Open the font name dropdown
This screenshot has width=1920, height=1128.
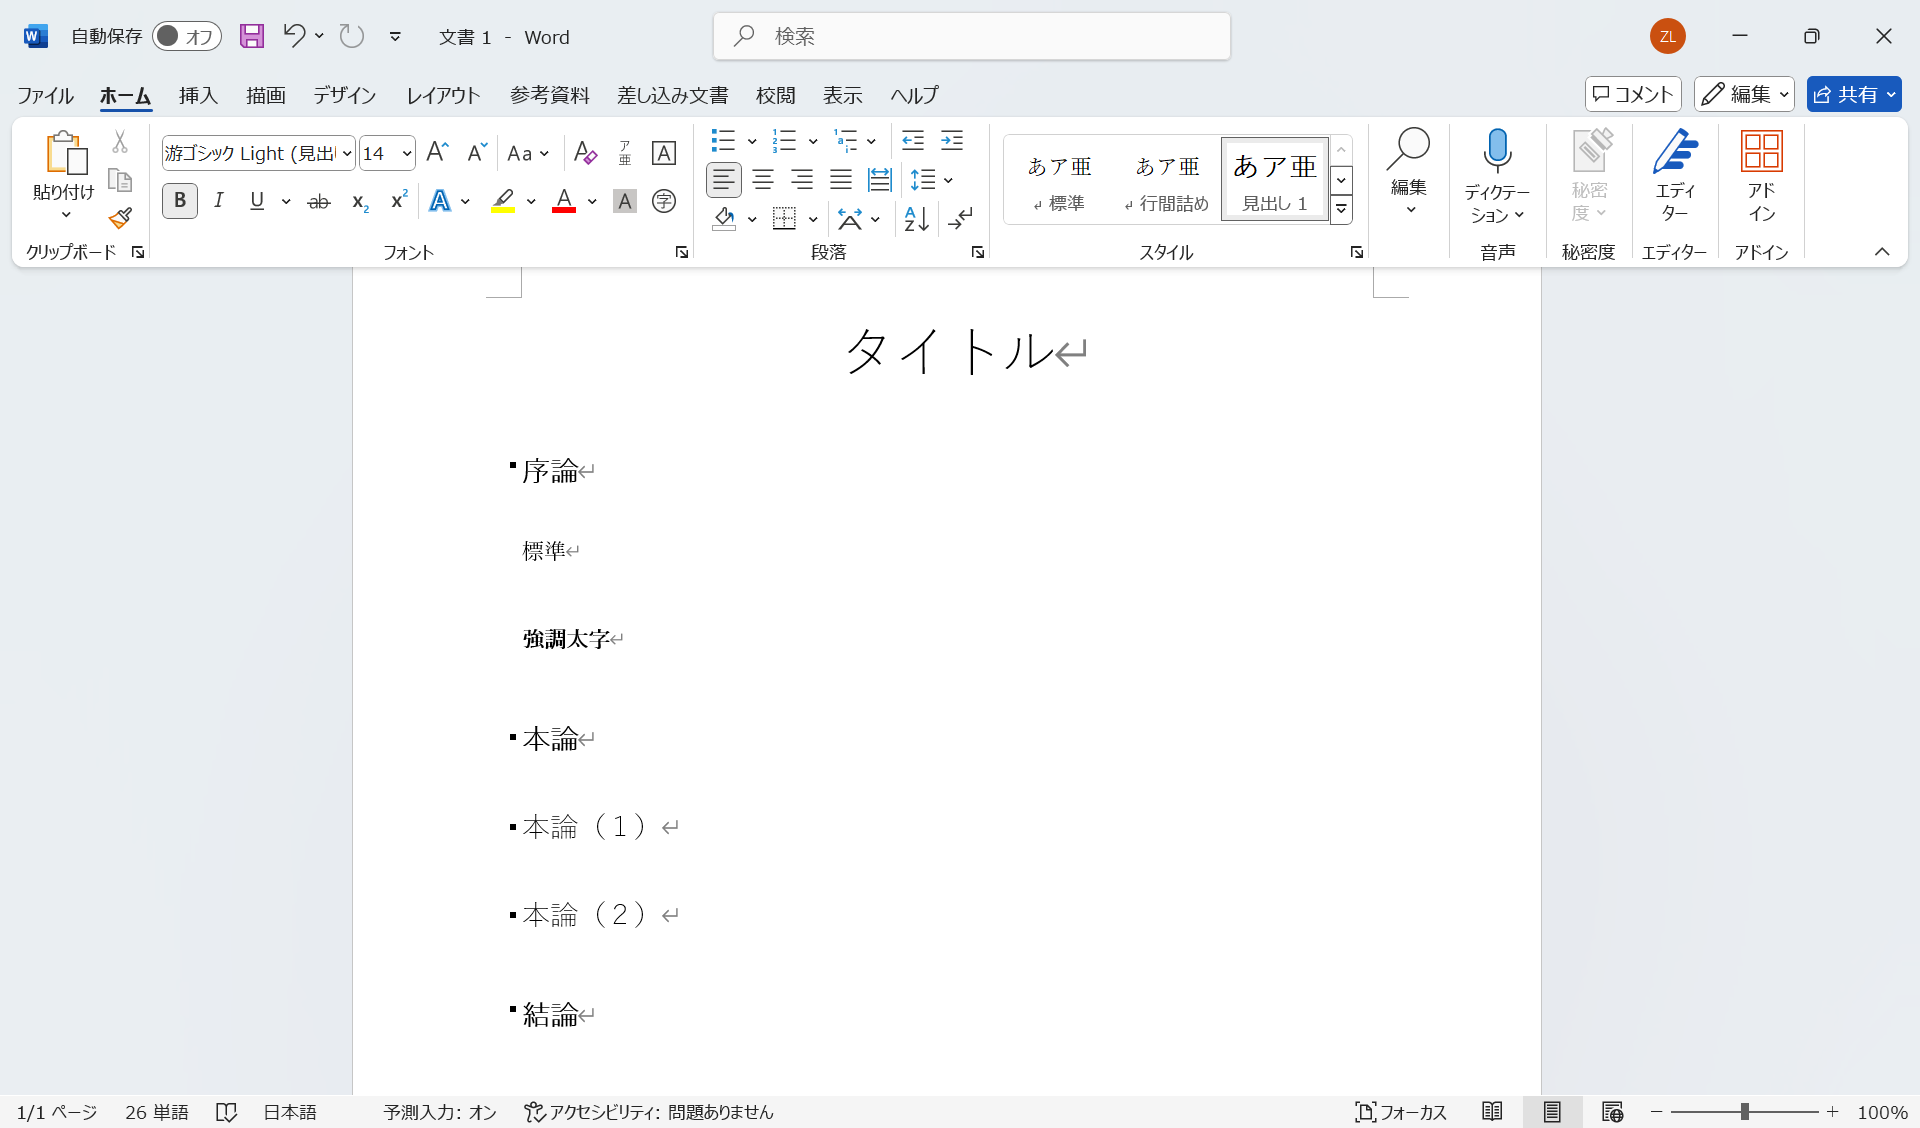click(347, 153)
